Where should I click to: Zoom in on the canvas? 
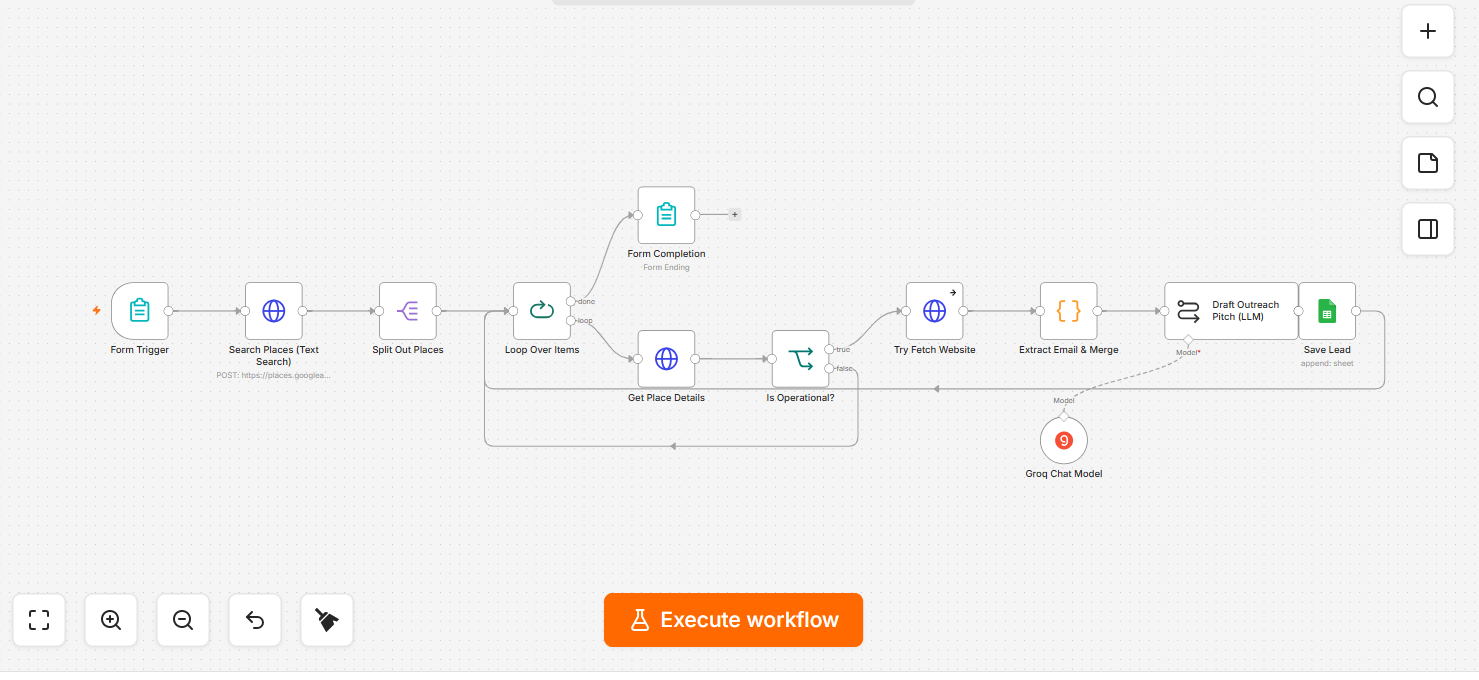(x=111, y=620)
